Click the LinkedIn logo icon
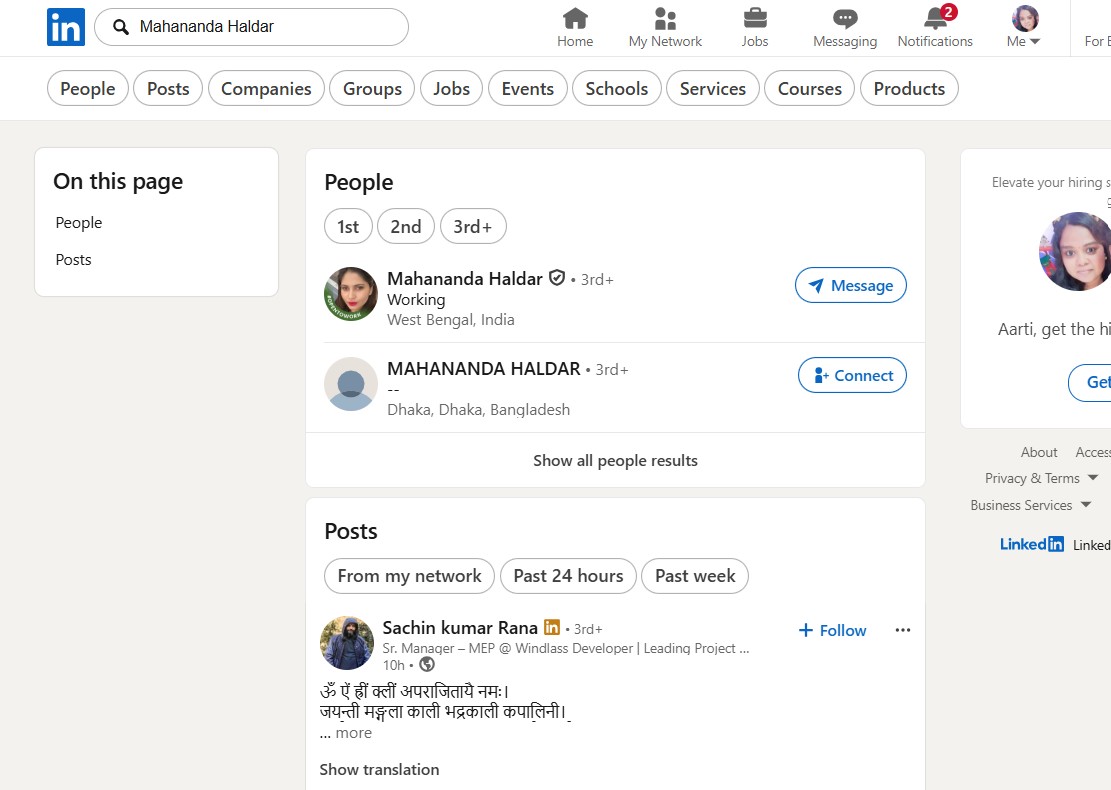Viewport: 1111px width, 790px height. (x=66, y=27)
